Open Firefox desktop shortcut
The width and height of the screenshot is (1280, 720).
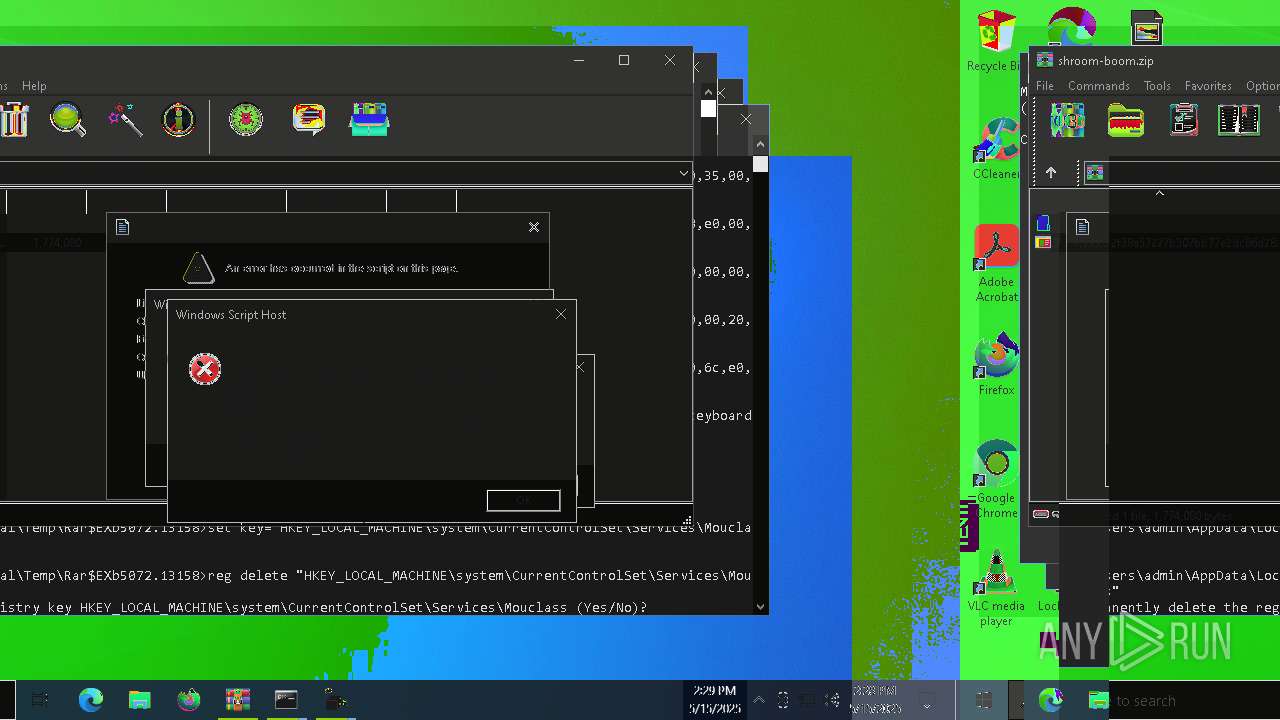point(997,365)
